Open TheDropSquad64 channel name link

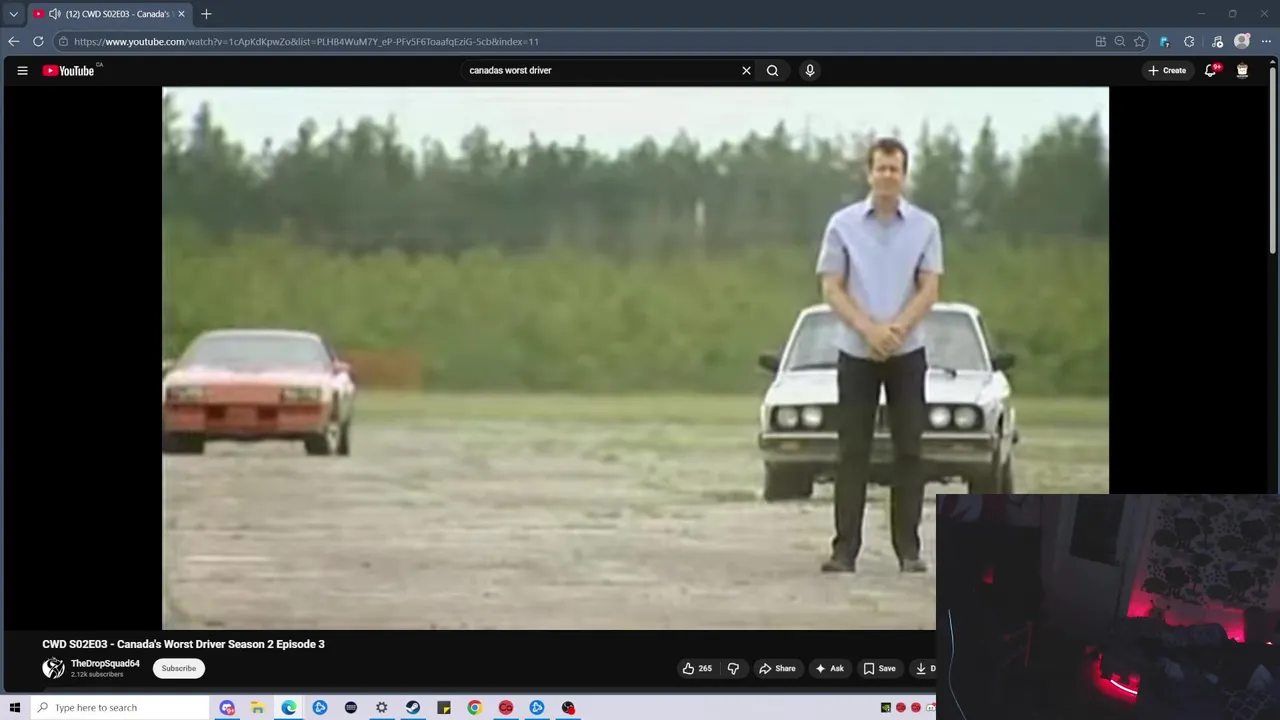point(105,663)
